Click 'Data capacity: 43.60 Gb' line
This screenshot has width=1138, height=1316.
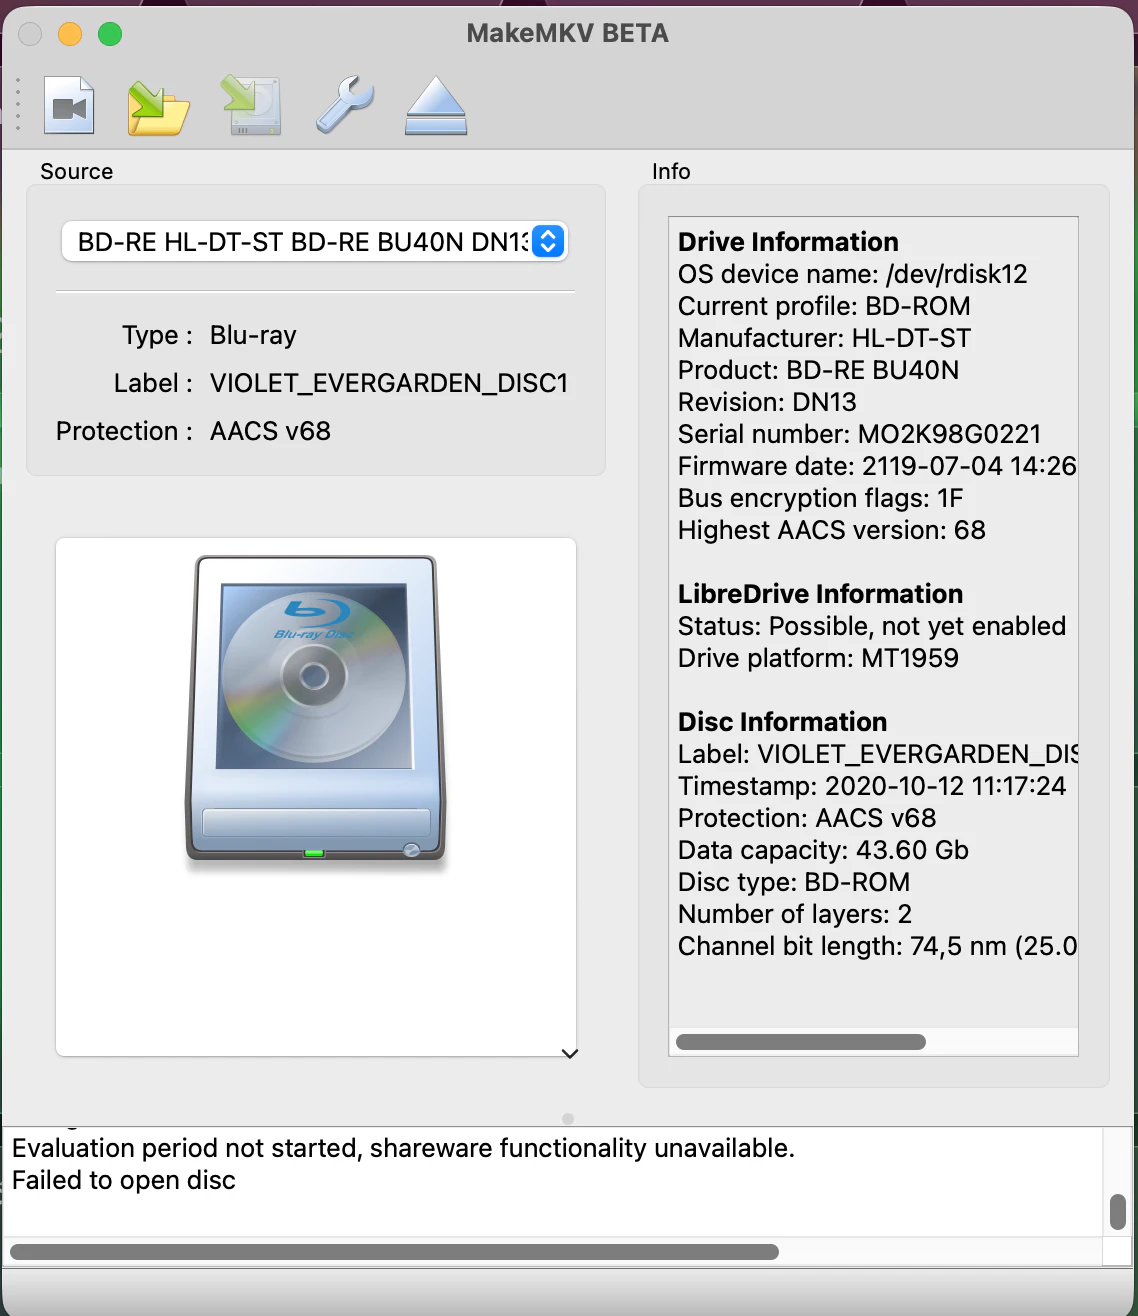pos(823,850)
